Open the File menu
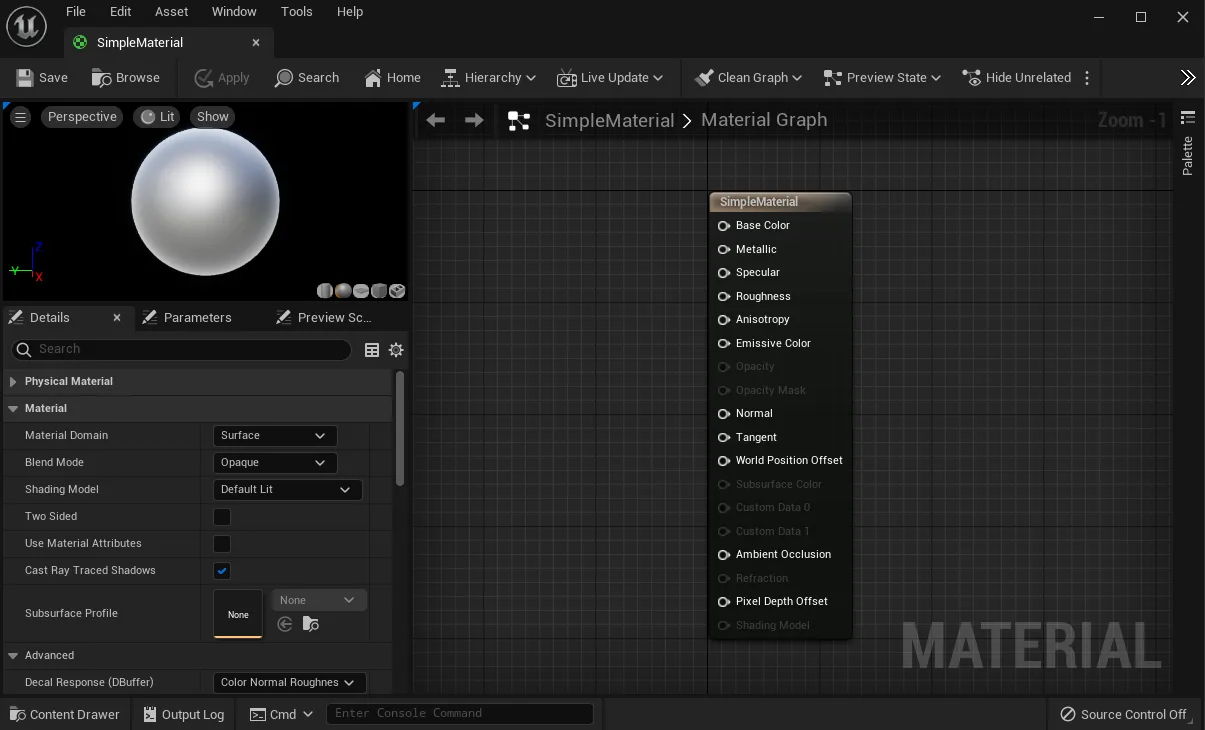 coord(76,12)
